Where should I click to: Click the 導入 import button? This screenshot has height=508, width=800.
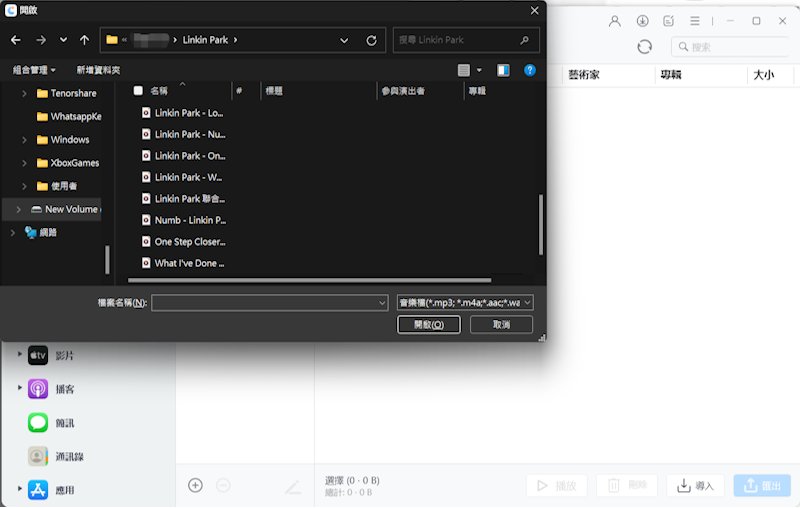click(695, 486)
